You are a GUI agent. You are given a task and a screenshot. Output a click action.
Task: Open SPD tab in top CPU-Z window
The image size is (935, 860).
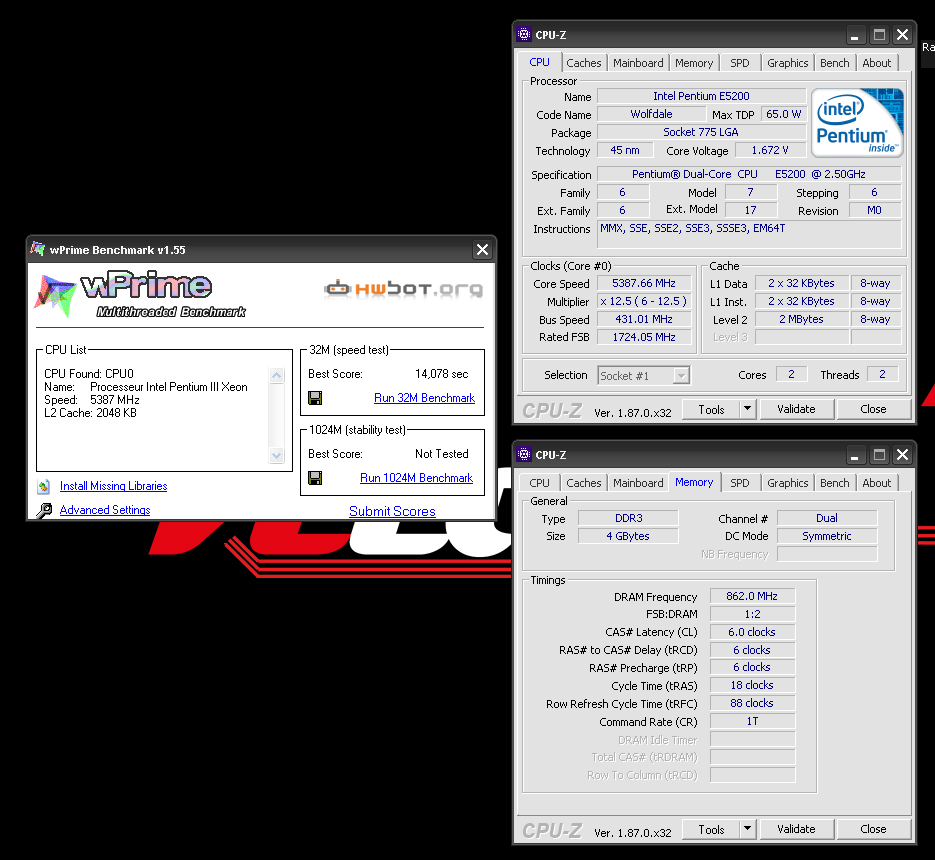740,63
